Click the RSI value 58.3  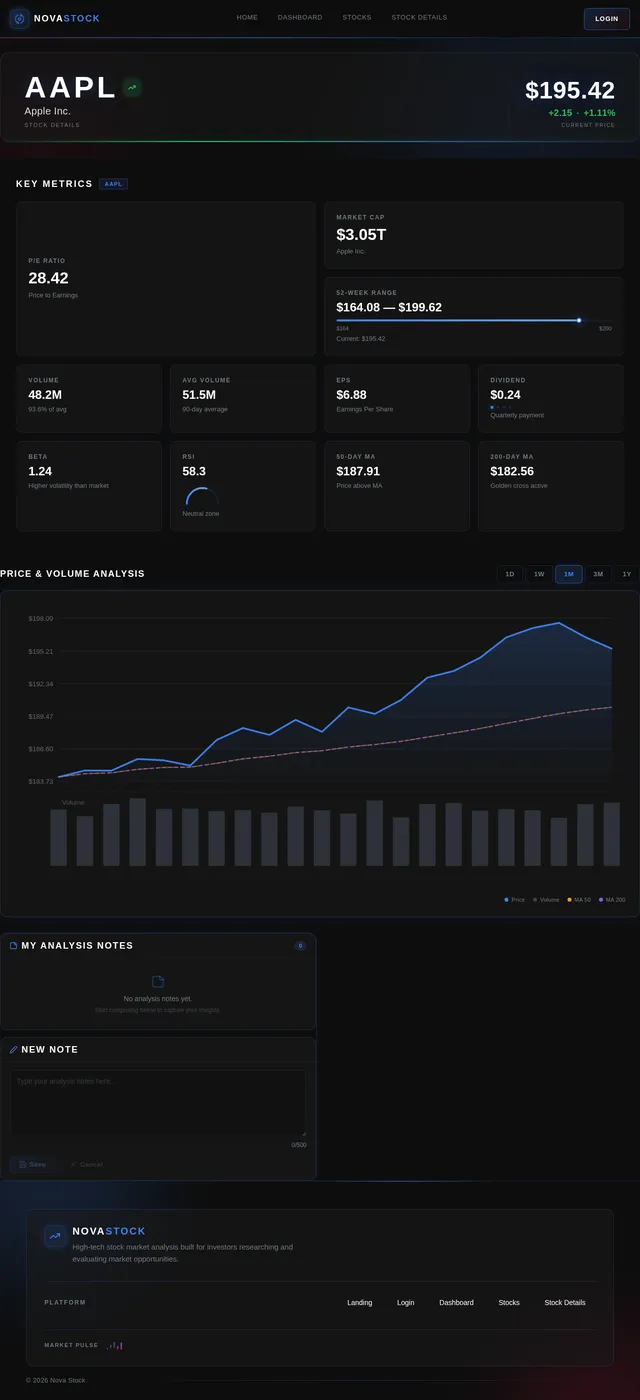pos(194,471)
